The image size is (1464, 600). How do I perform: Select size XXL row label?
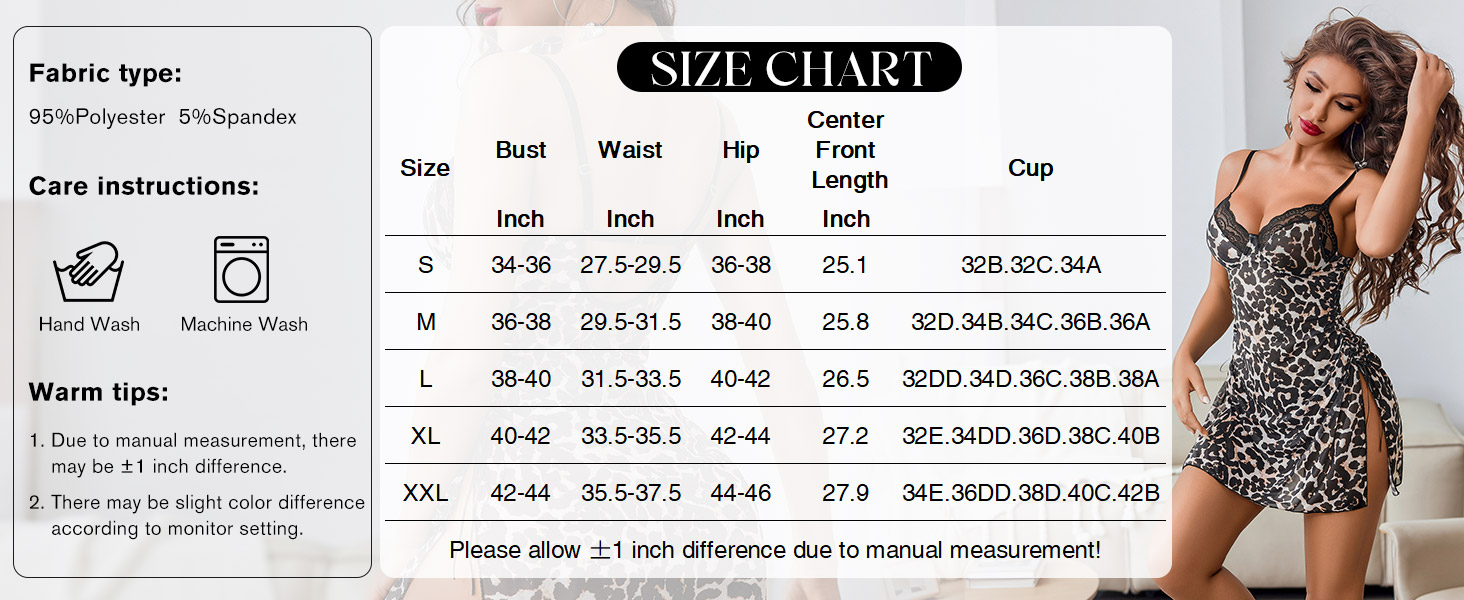pyautogui.click(x=426, y=493)
